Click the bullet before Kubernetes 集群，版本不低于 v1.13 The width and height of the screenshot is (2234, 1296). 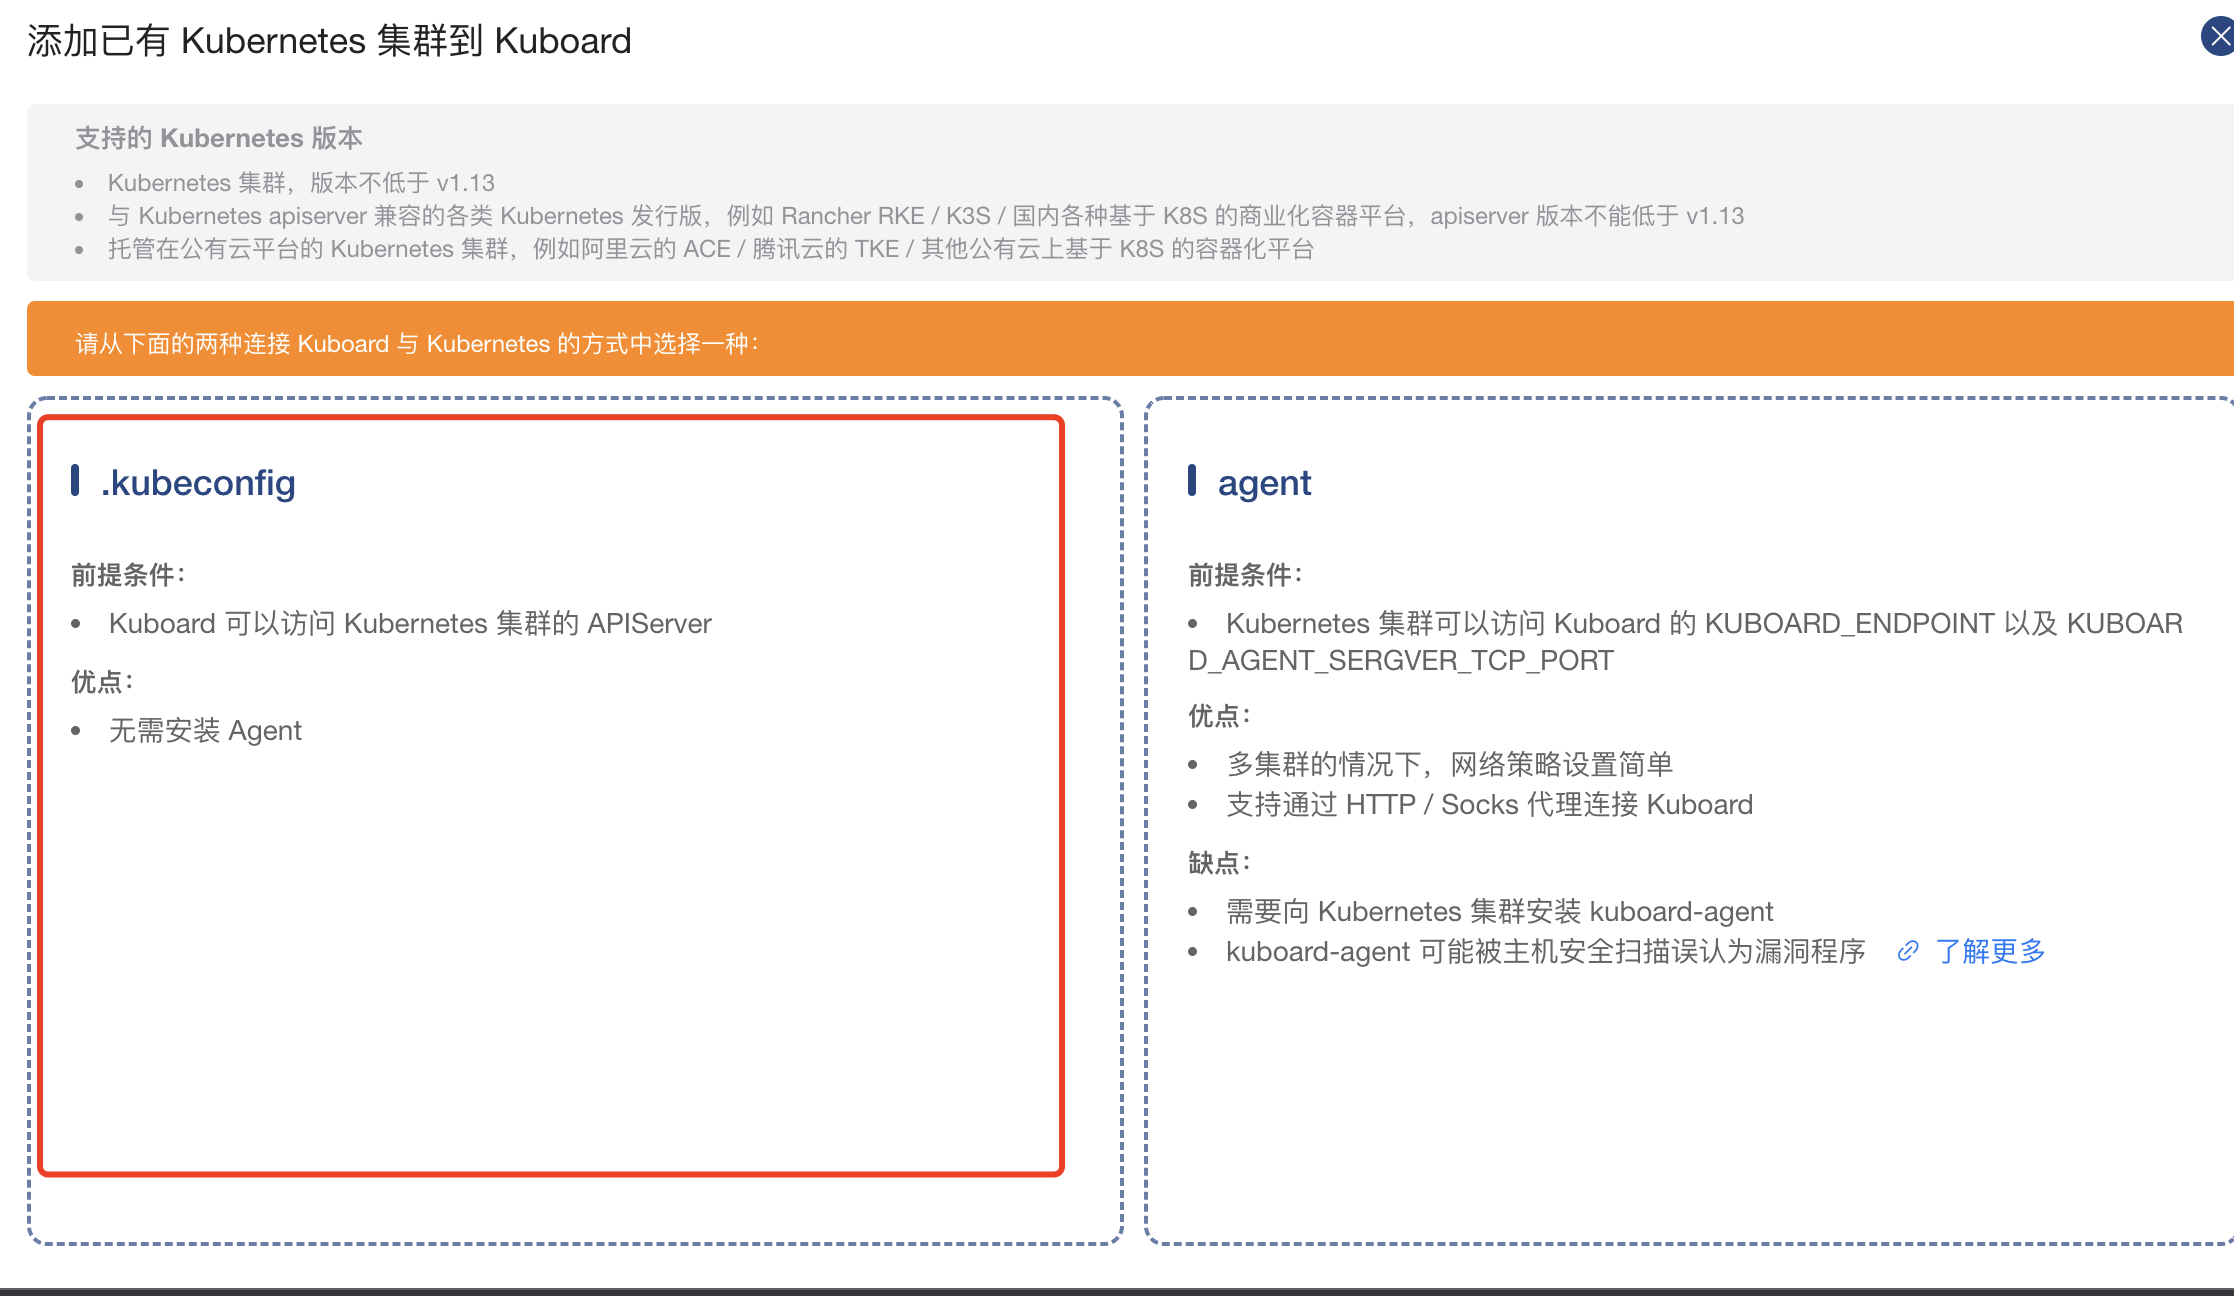[x=80, y=184]
